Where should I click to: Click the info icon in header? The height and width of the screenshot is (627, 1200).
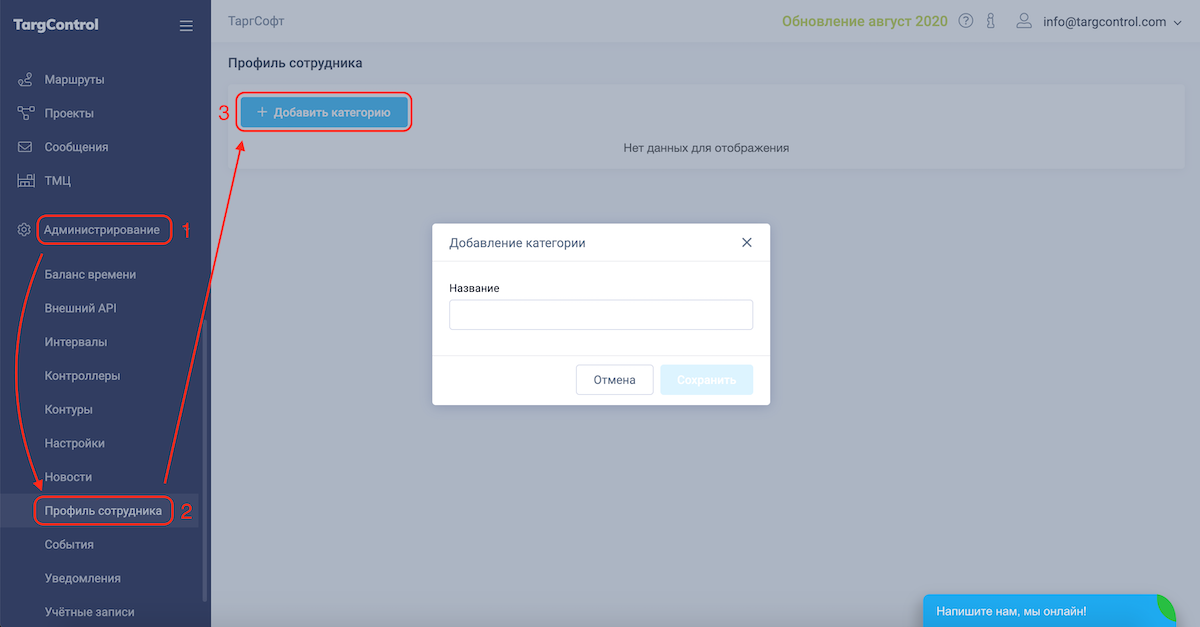click(990, 21)
